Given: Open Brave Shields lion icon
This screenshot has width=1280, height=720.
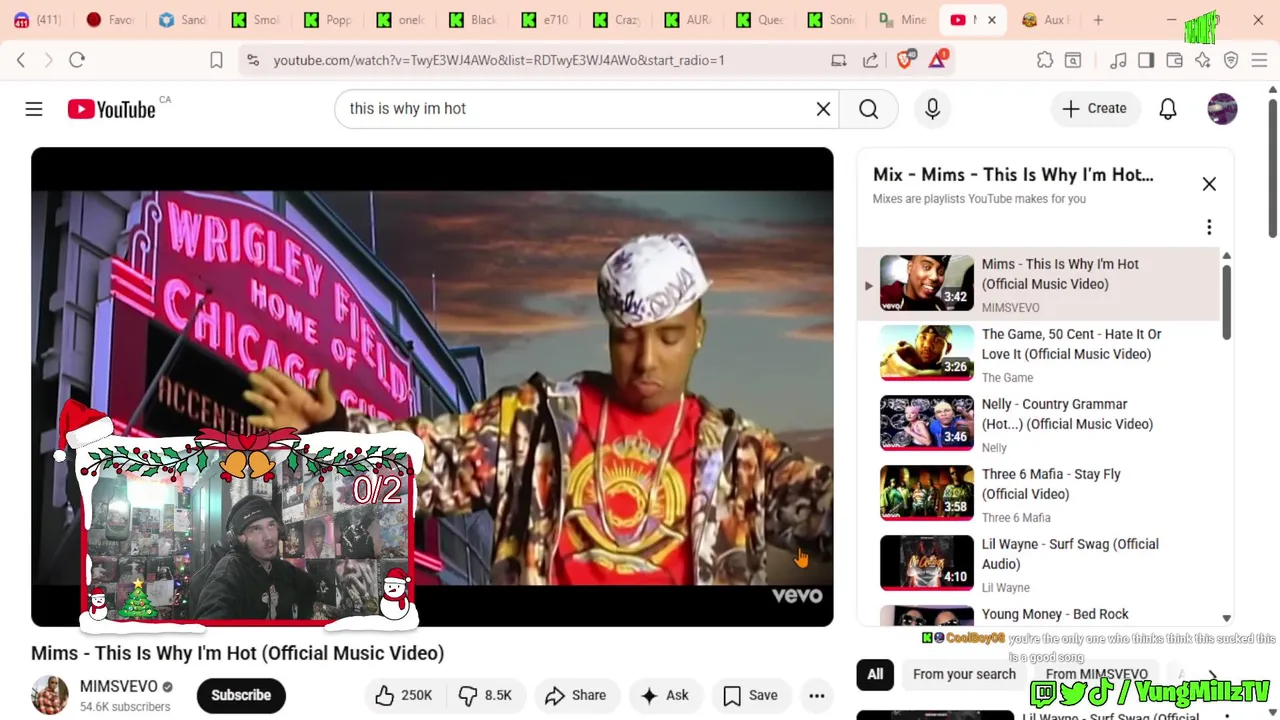Looking at the screenshot, I should tap(905, 60).
